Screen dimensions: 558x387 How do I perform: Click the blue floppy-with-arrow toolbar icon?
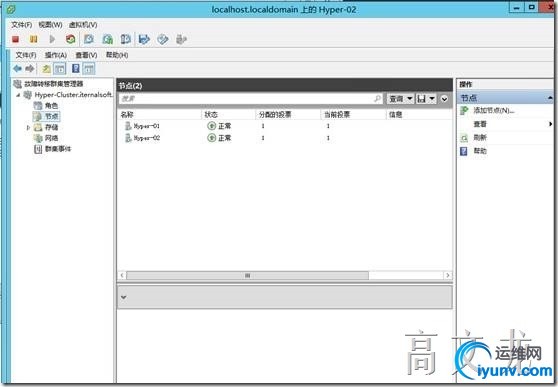pos(144,39)
